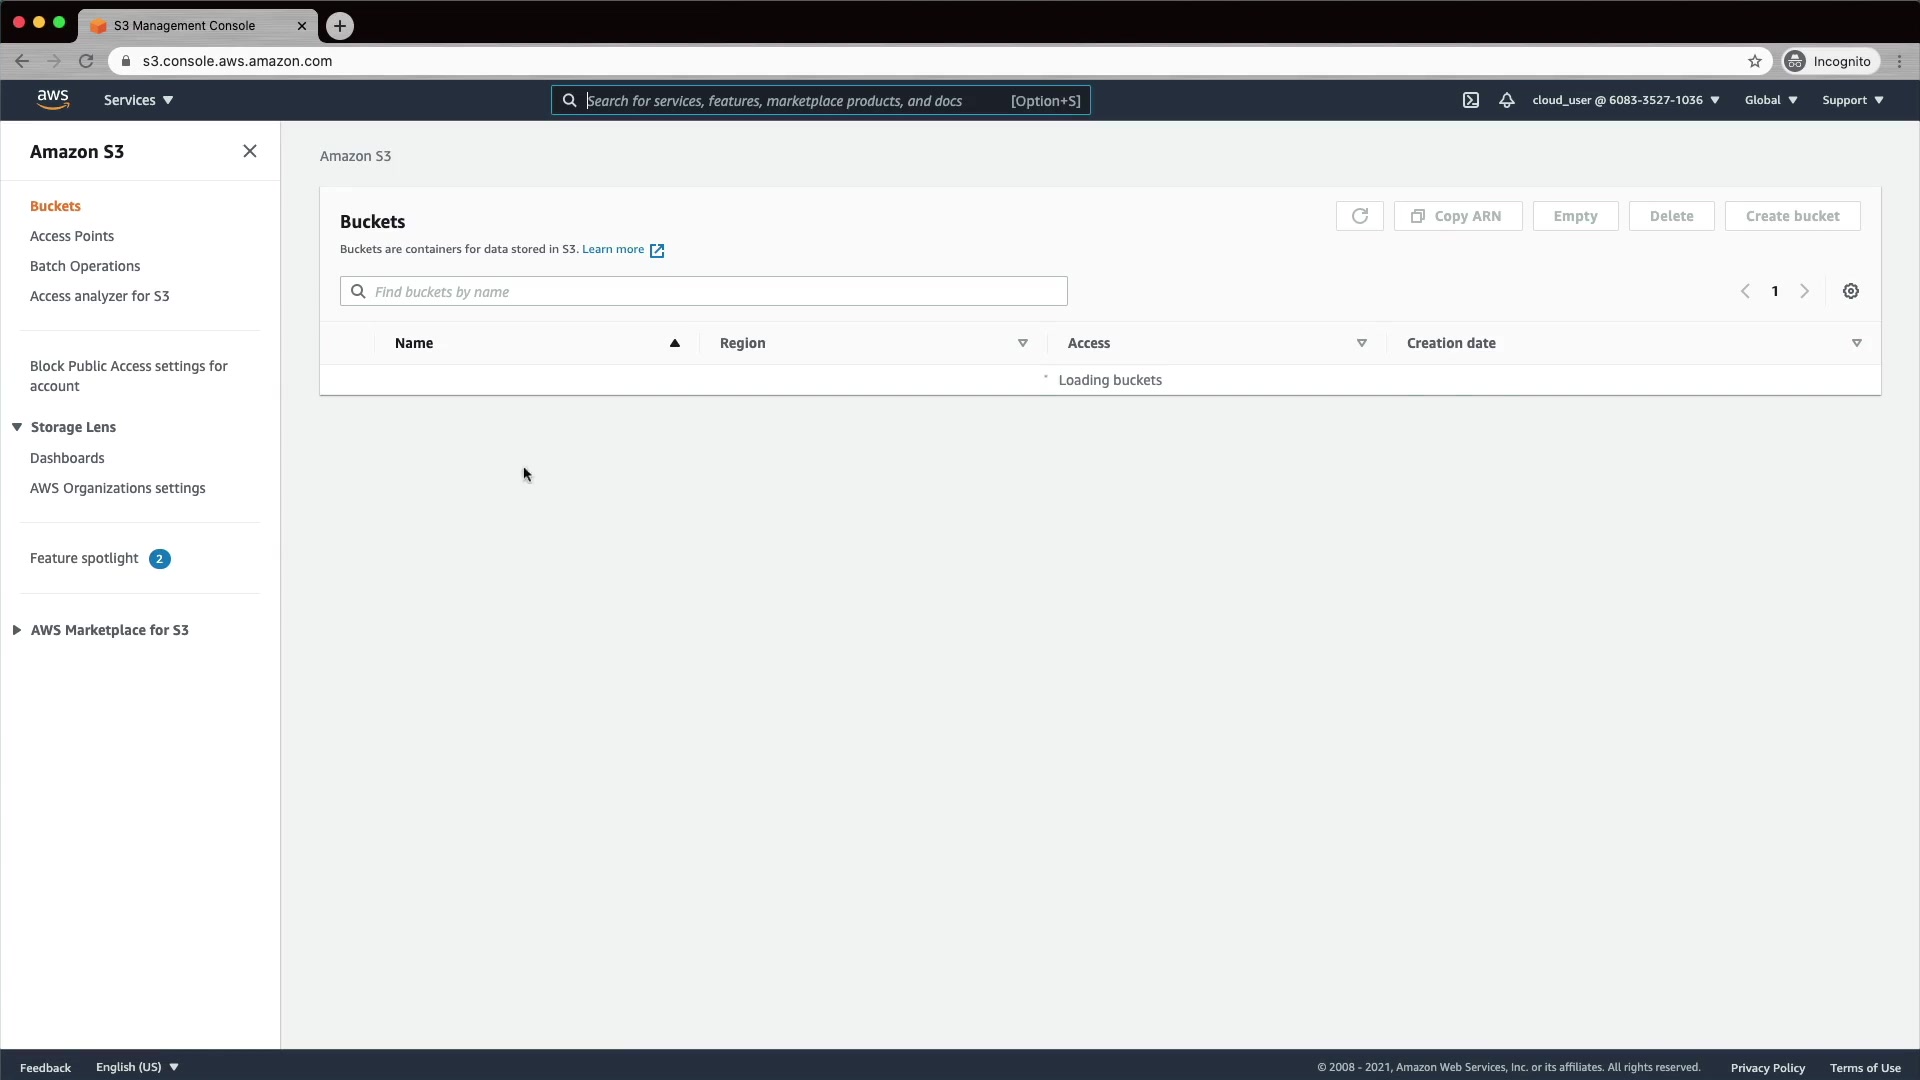Expand AWS Marketplace for S3 section
Screen dimensions: 1920x1080
17,630
